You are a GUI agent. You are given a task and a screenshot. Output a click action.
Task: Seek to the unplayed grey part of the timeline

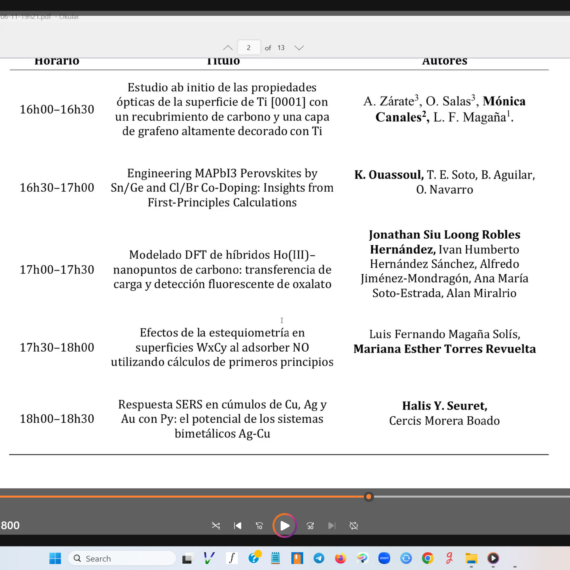(x=471, y=497)
